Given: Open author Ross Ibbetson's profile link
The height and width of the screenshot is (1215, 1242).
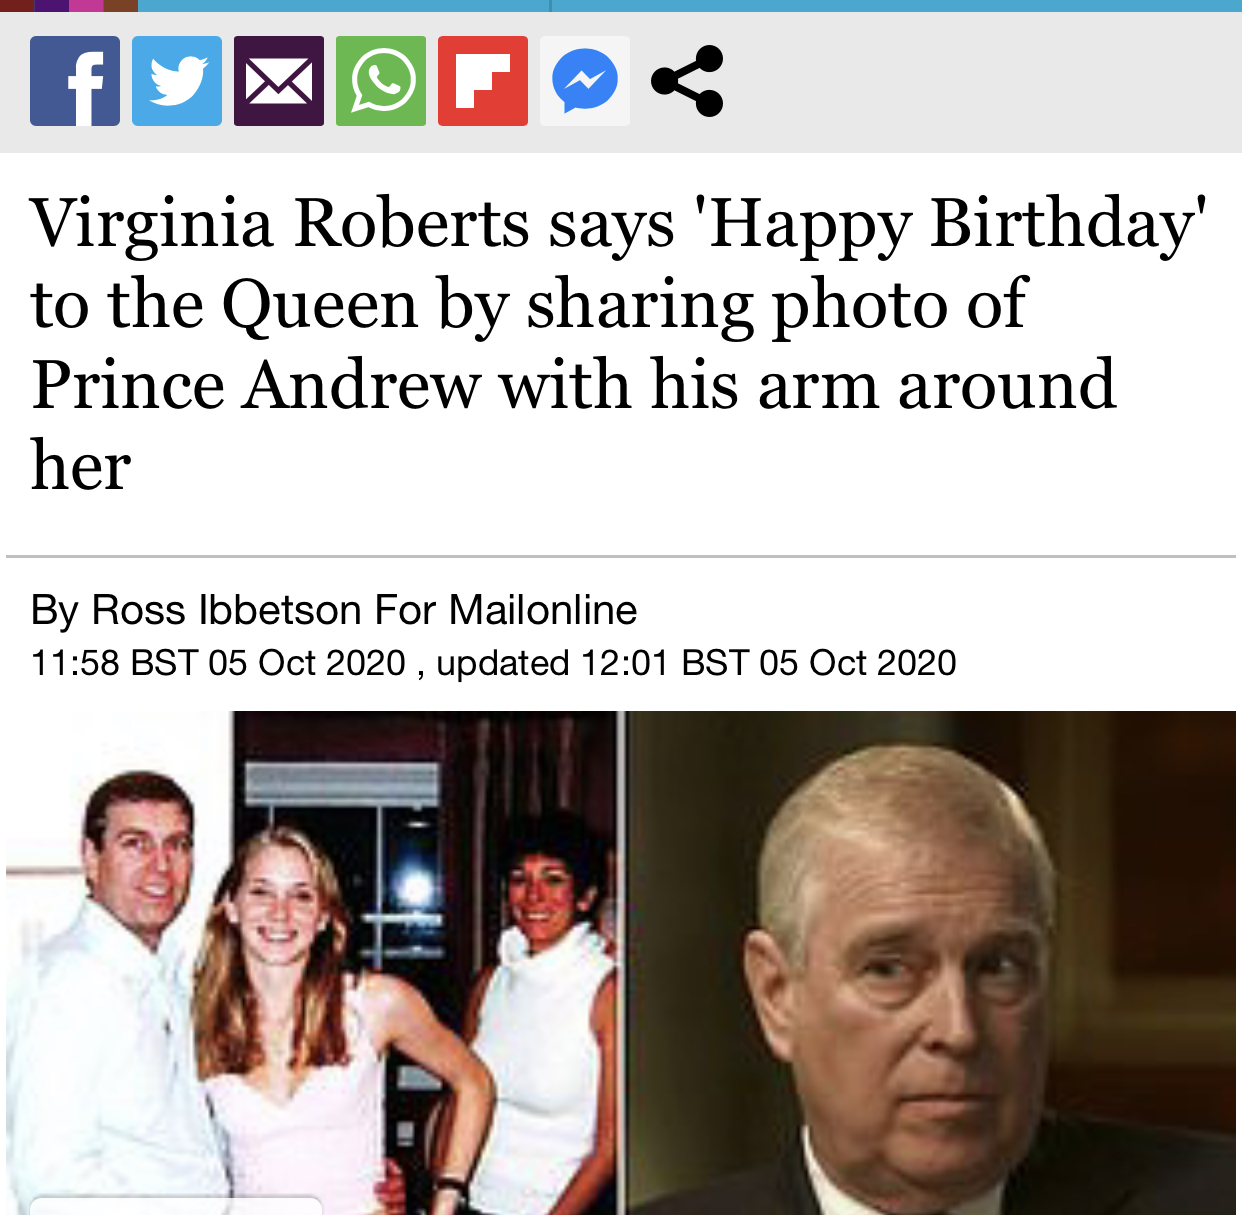Looking at the screenshot, I should [x=226, y=610].
